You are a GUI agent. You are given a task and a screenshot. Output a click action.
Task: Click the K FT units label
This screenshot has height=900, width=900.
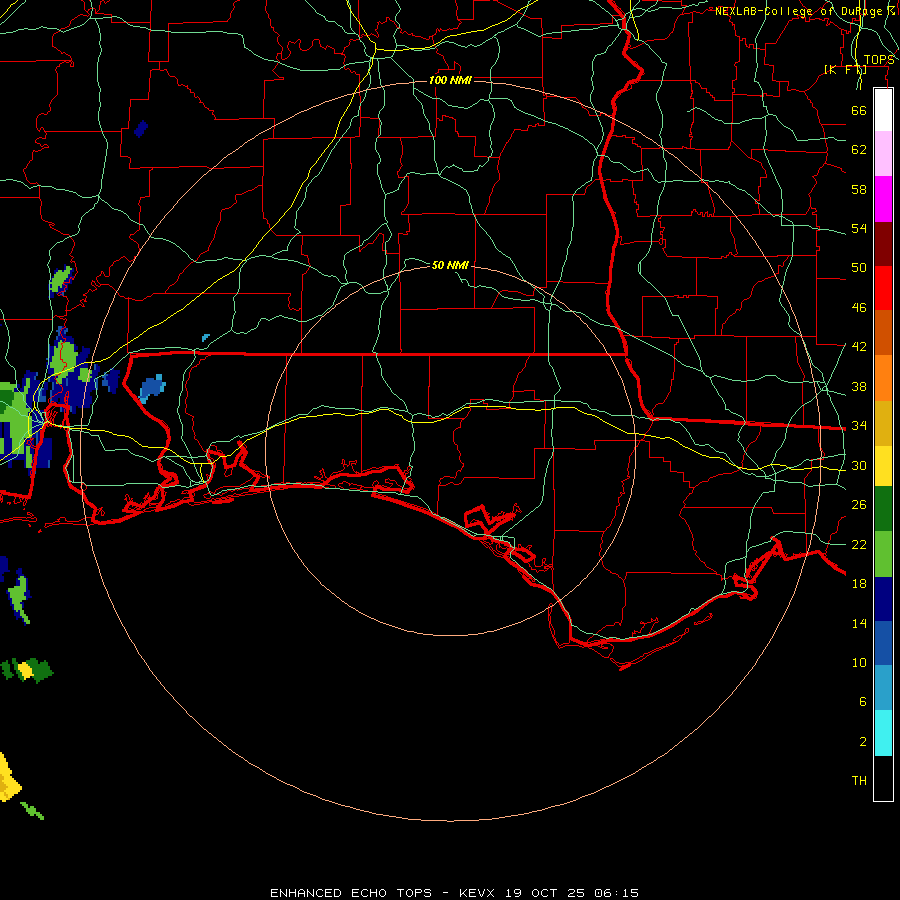[845, 69]
